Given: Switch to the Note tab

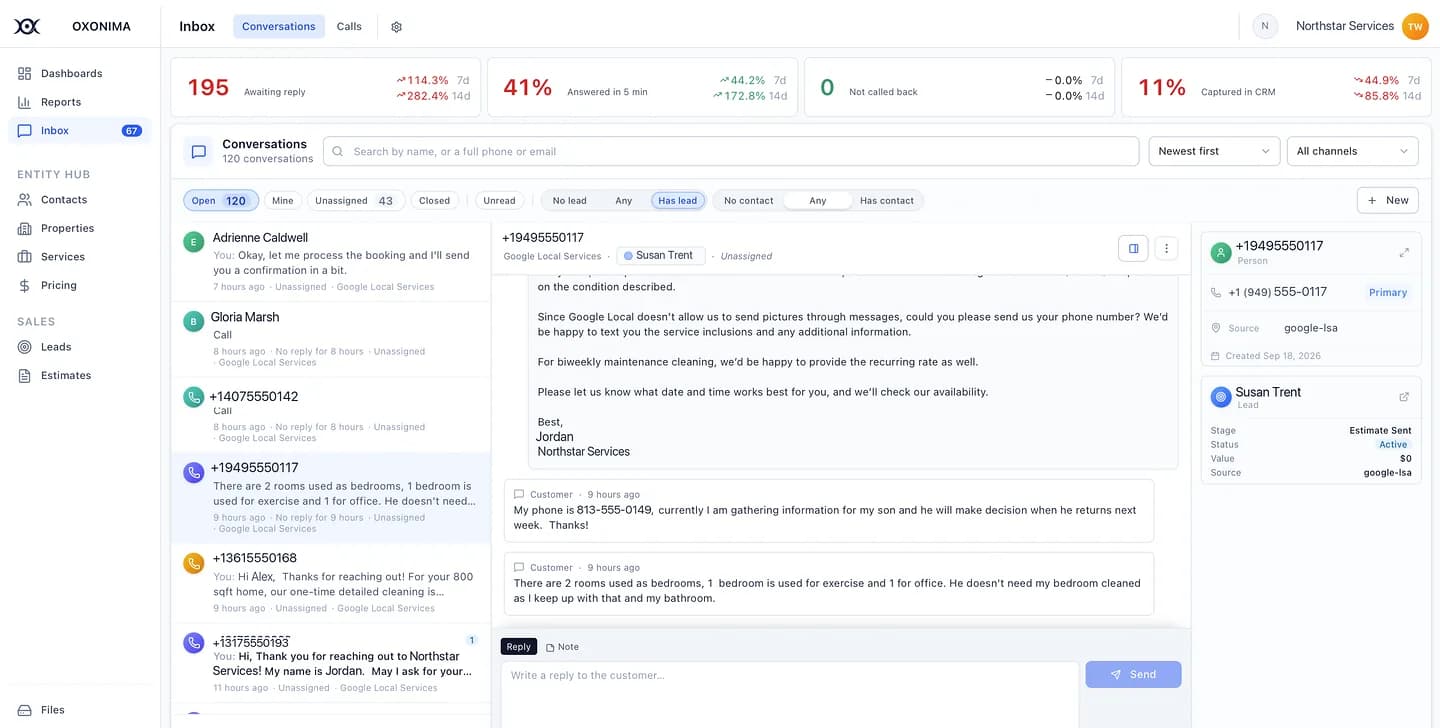Looking at the screenshot, I should tap(562, 647).
